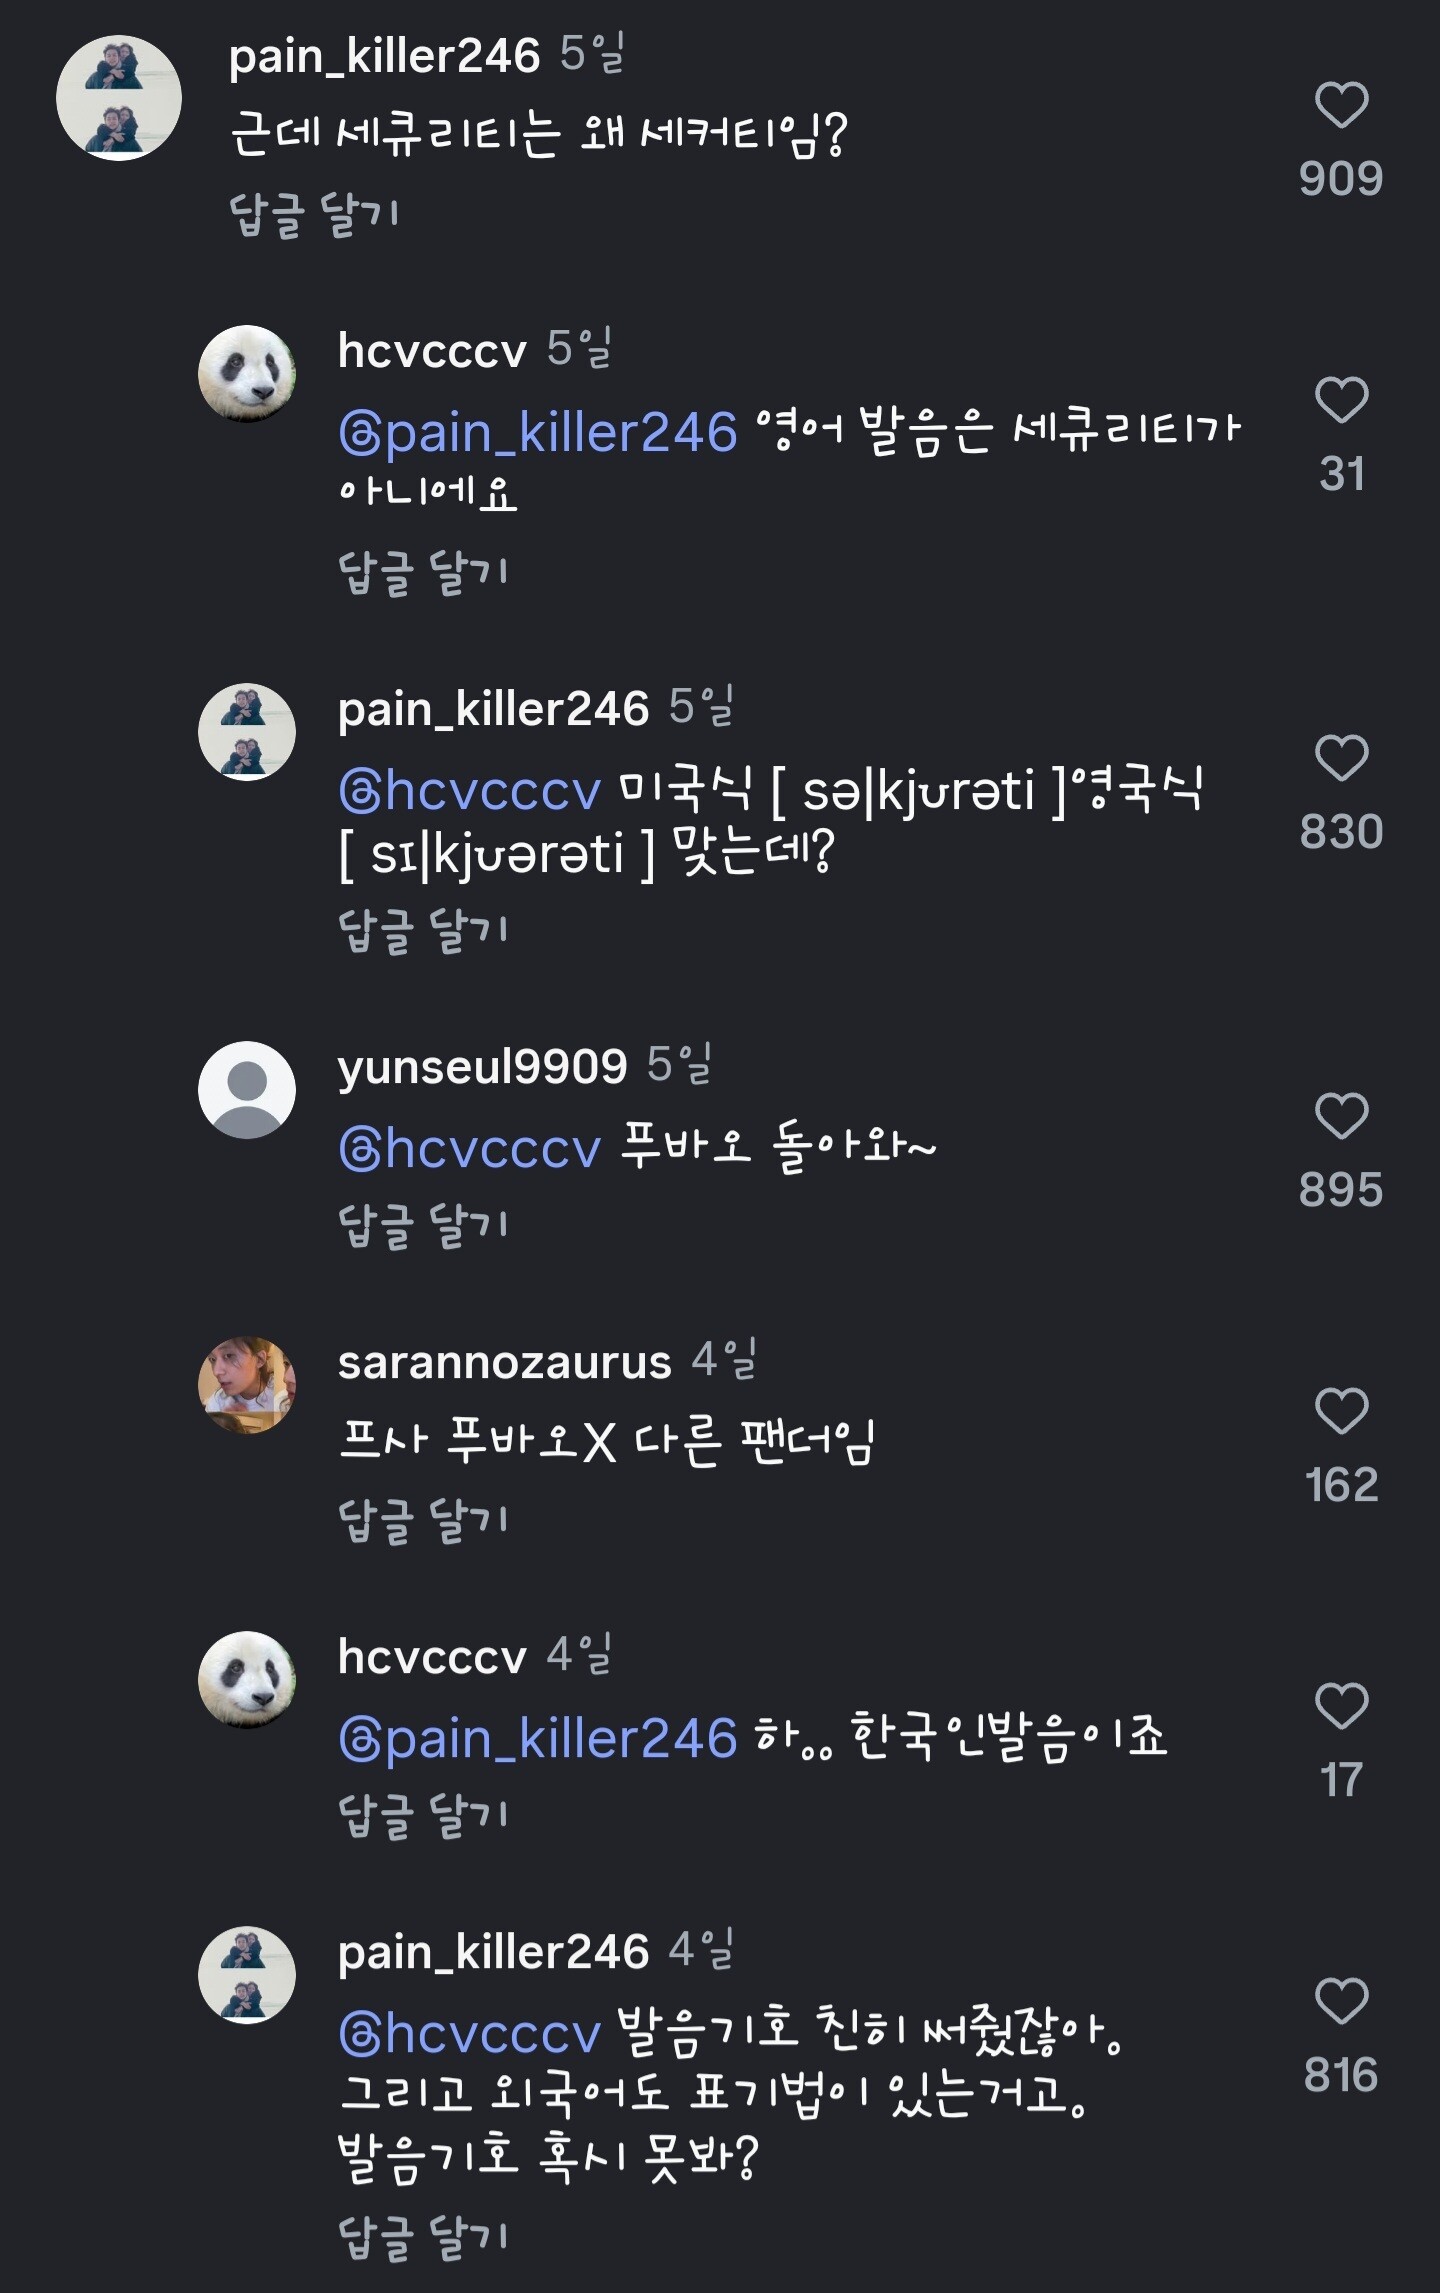1440x2293 pixels.
Task: Open pain_killer246's avatar on the top comment
Action: (119, 98)
